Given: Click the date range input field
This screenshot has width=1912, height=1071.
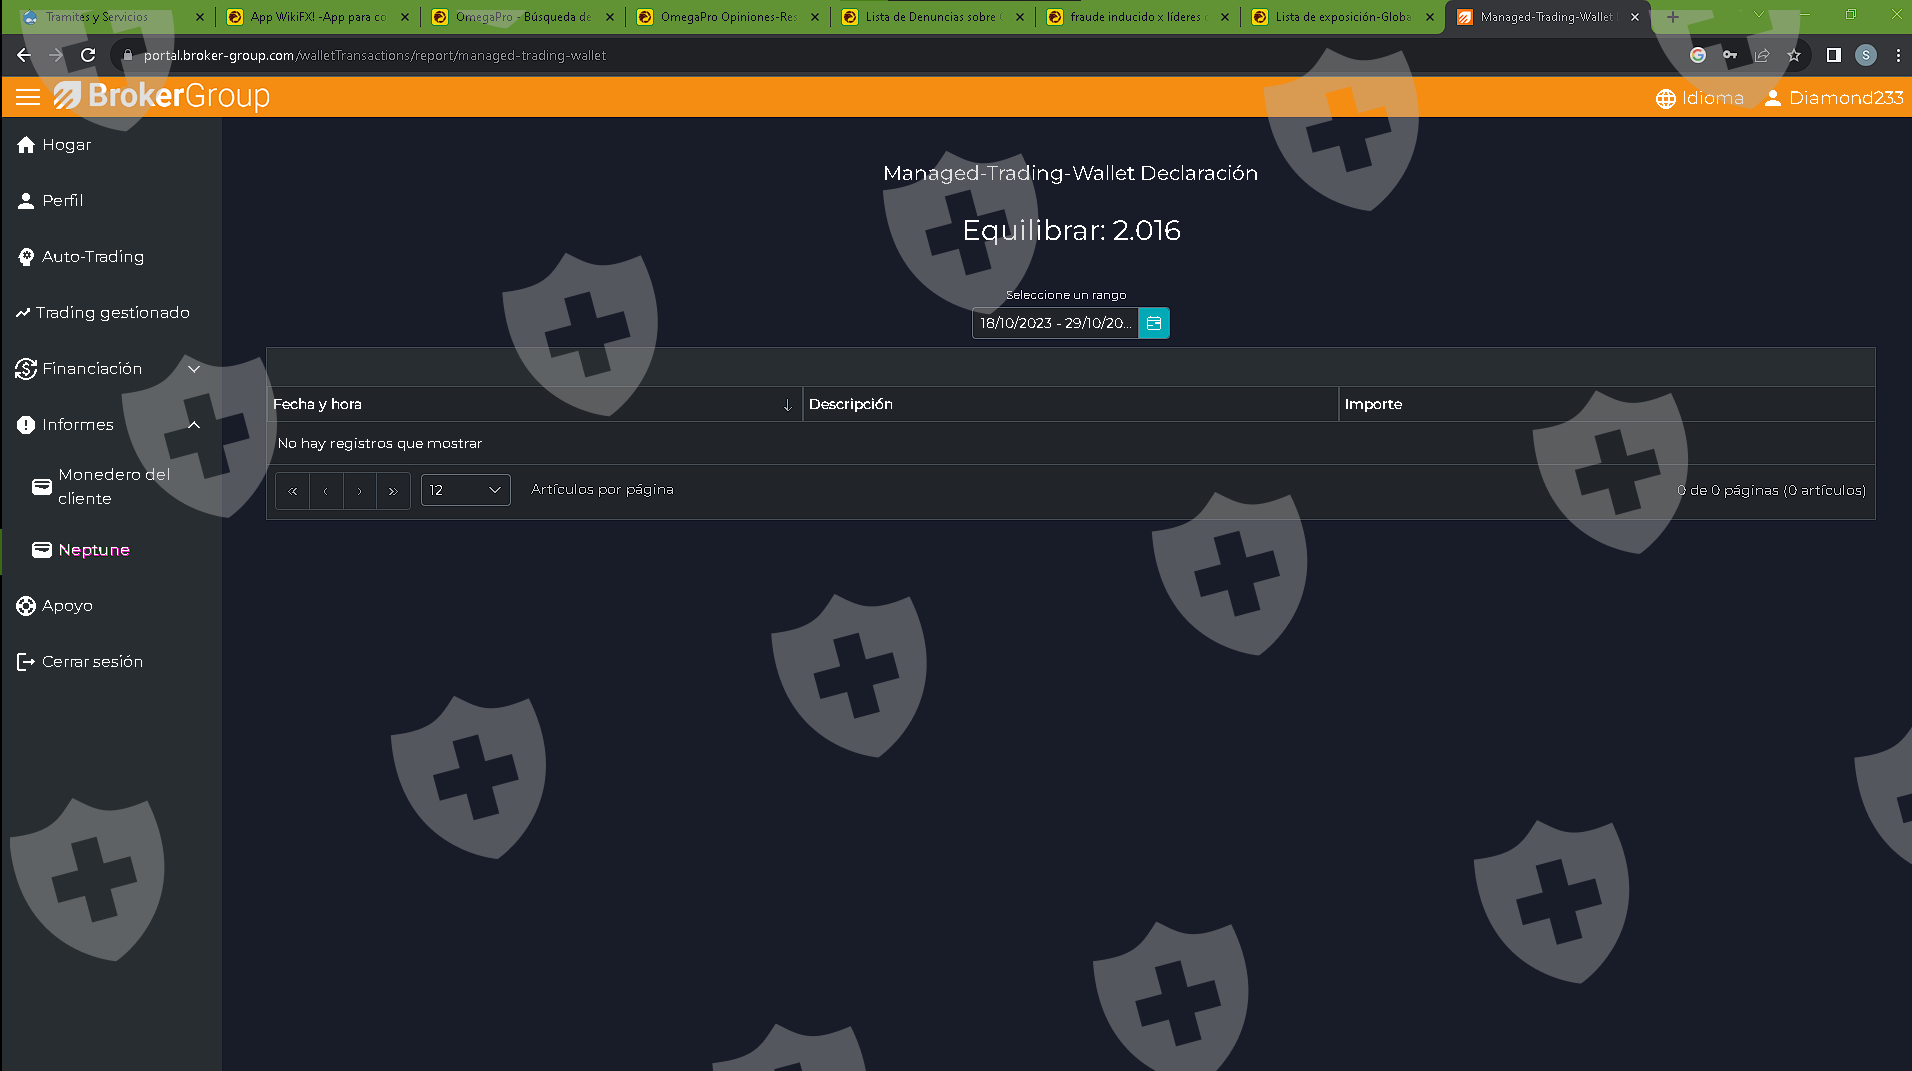Looking at the screenshot, I should (1055, 323).
